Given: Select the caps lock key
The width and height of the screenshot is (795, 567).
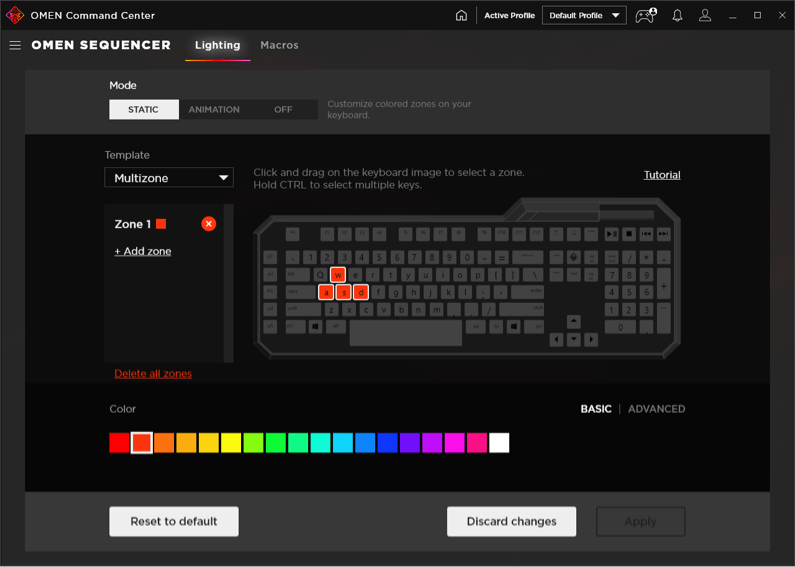Looking at the screenshot, I should (x=301, y=292).
